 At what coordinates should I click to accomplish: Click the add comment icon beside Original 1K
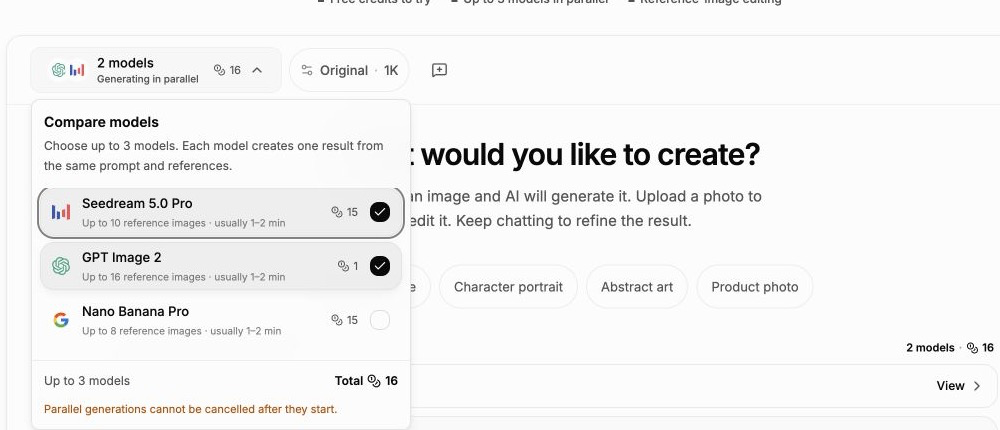tap(439, 70)
